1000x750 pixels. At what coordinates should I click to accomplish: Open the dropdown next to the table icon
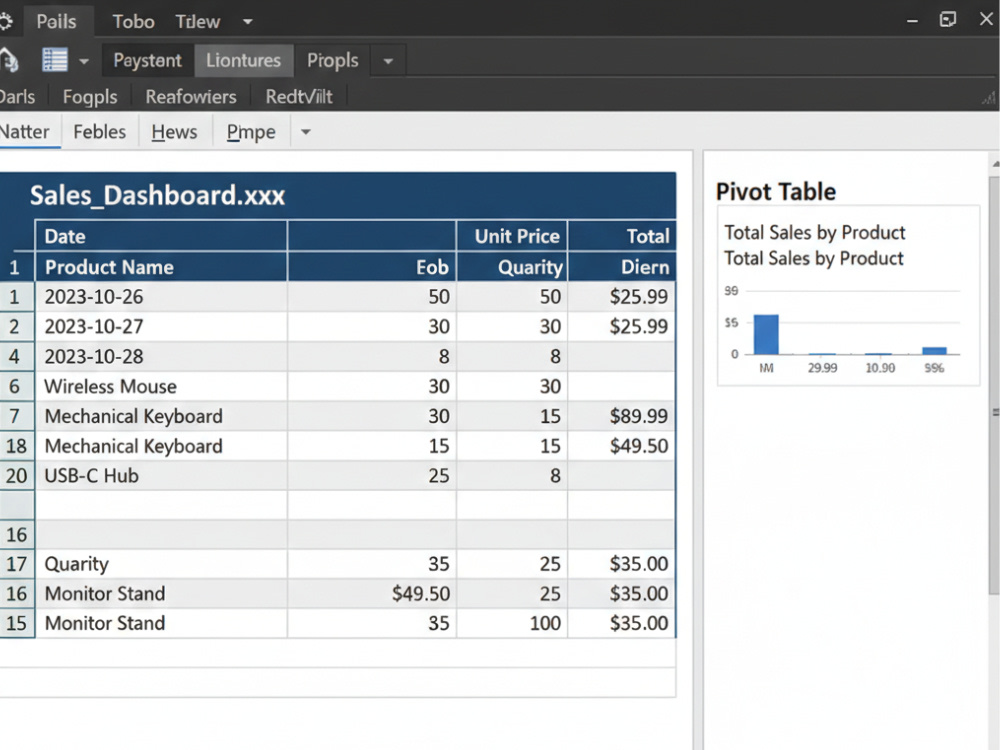84,61
